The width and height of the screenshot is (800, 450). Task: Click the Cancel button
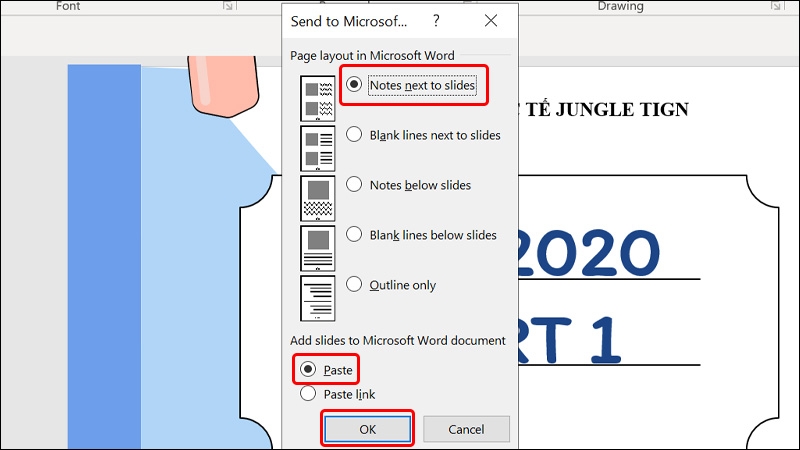(466, 429)
